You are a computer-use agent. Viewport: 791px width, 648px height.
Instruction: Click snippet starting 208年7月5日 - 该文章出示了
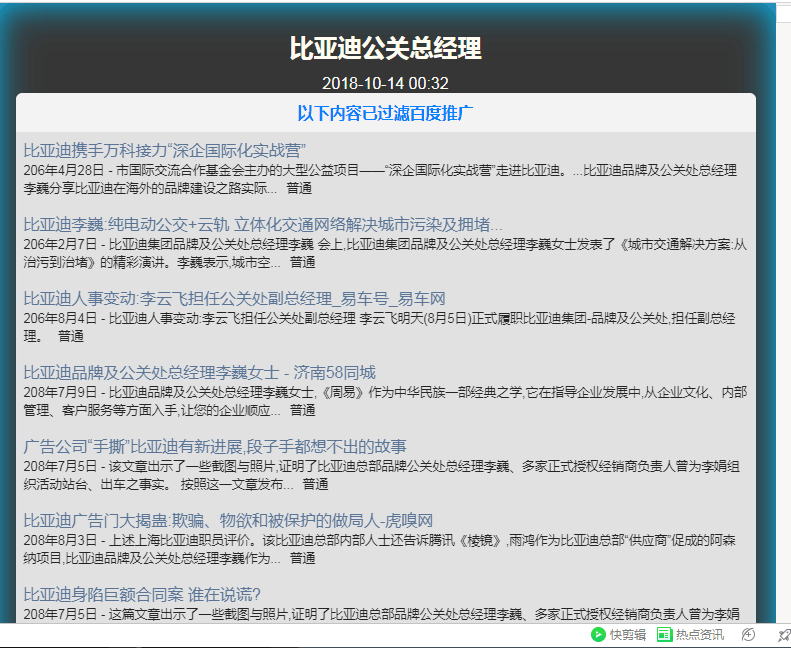pyautogui.click(x=381, y=476)
